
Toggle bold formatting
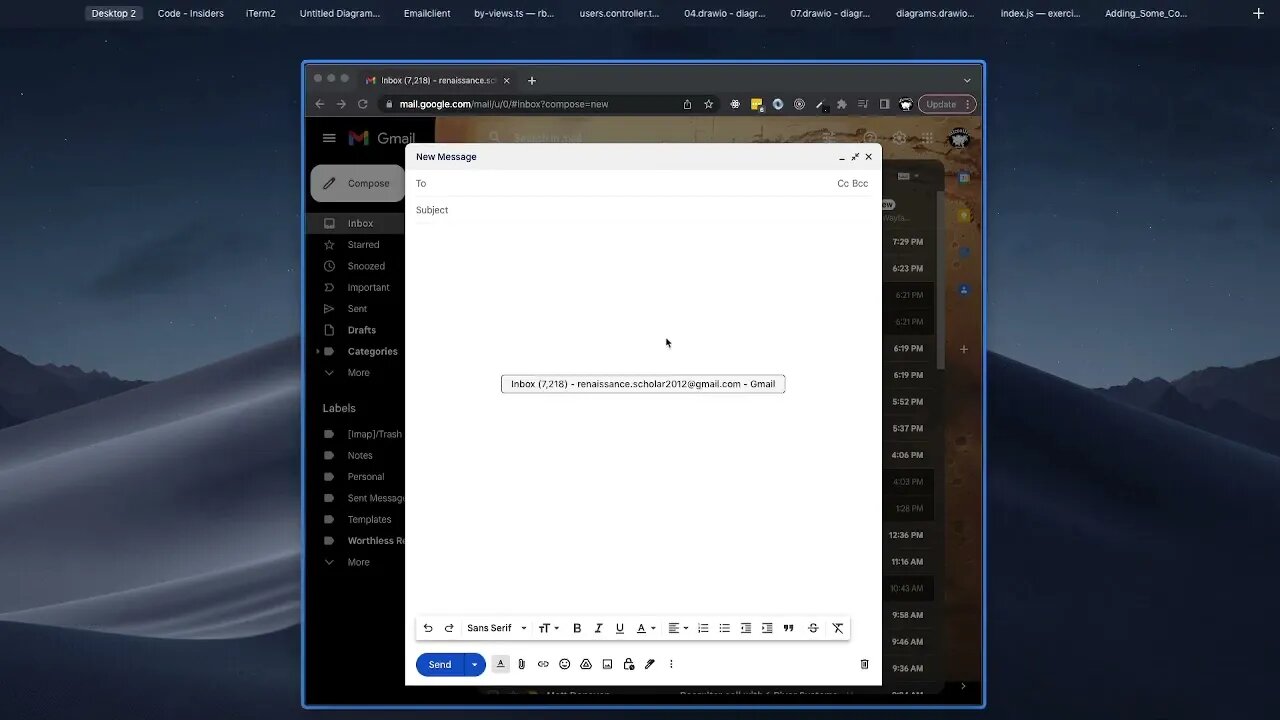[577, 628]
